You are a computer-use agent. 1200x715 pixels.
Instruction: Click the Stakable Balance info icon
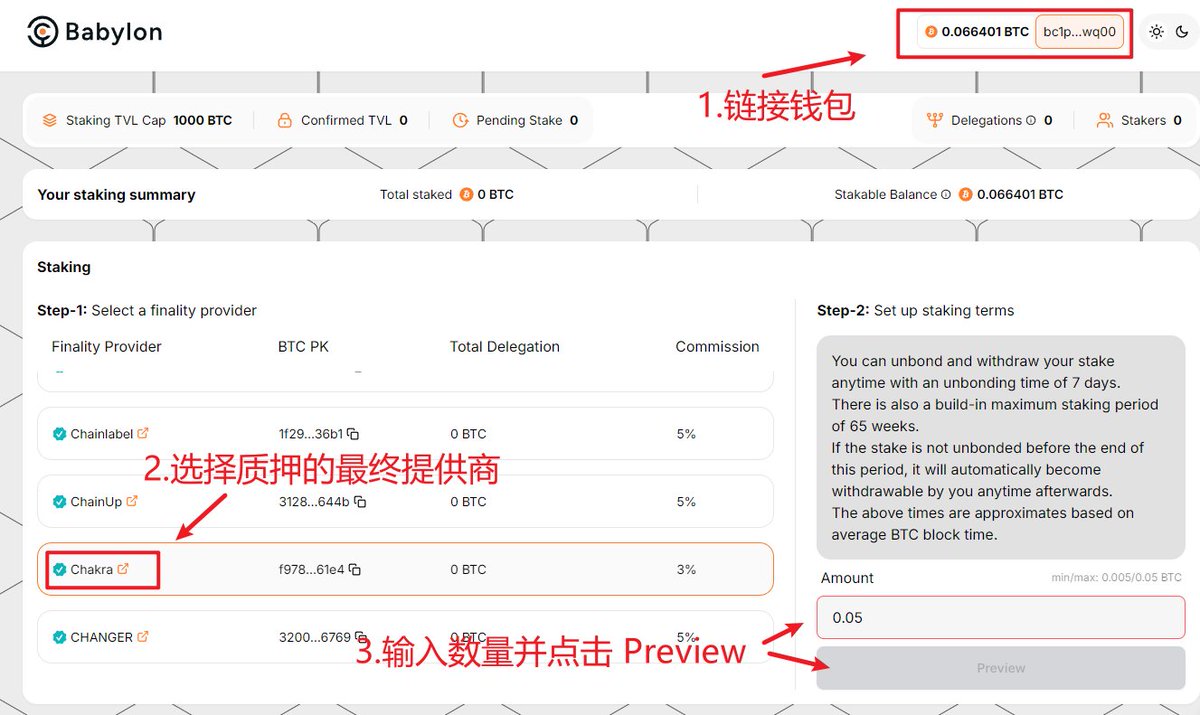pos(945,194)
